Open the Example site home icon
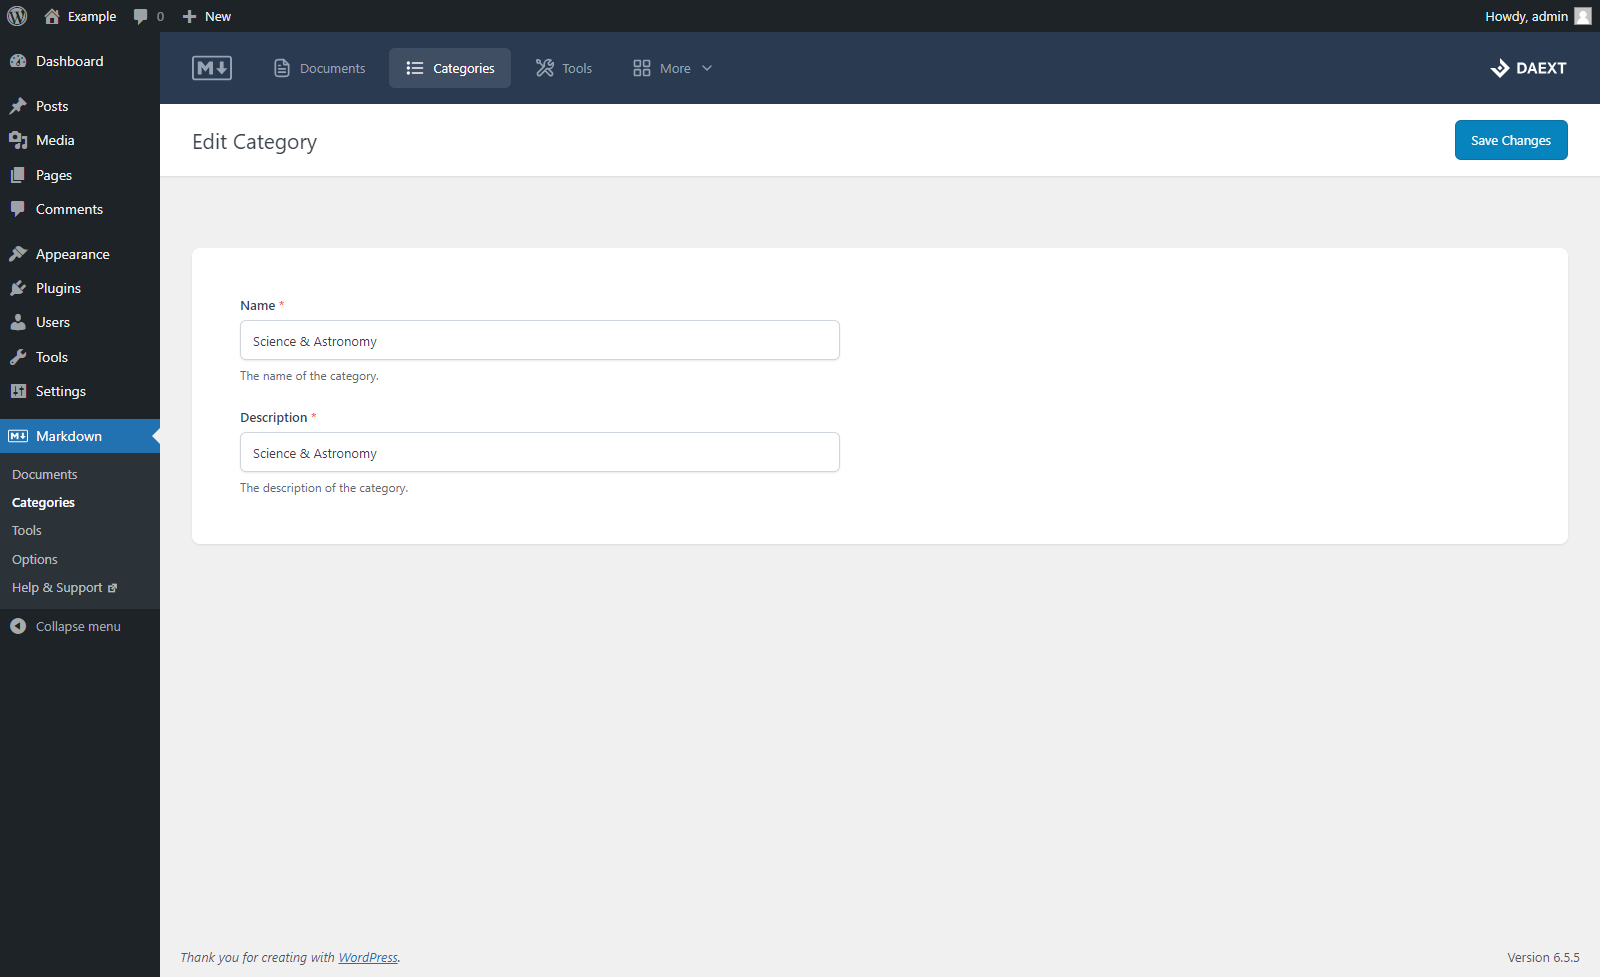This screenshot has height=977, width=1600. point(52,16)
